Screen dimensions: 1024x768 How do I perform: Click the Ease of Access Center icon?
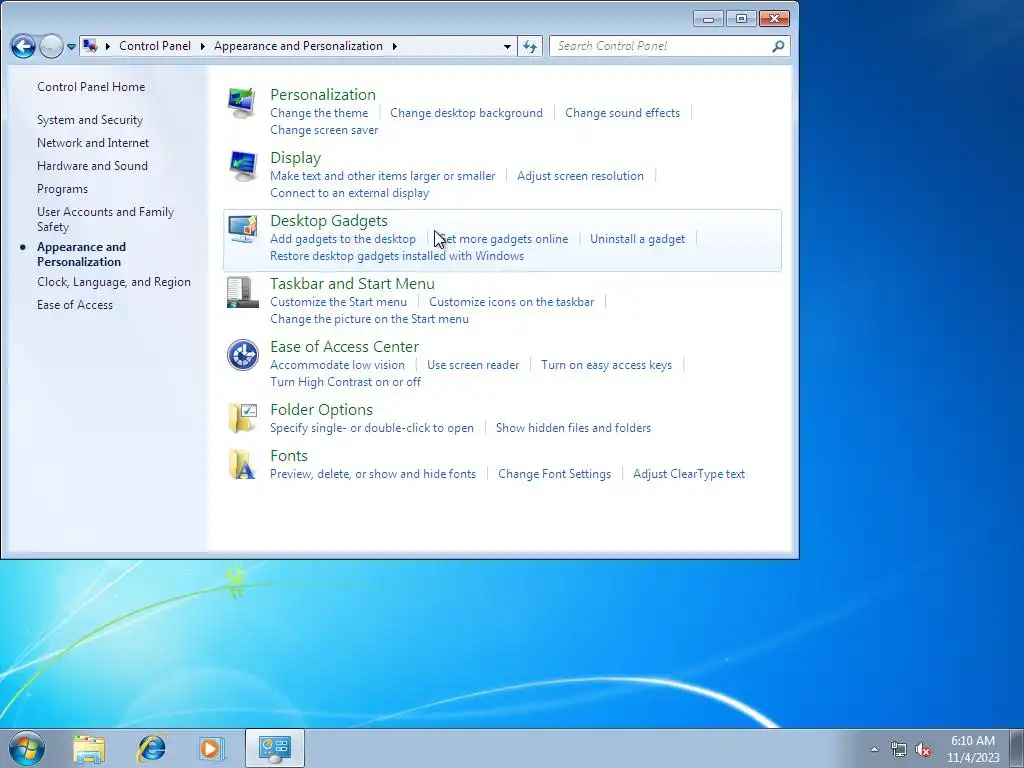(x=242, y=355)
